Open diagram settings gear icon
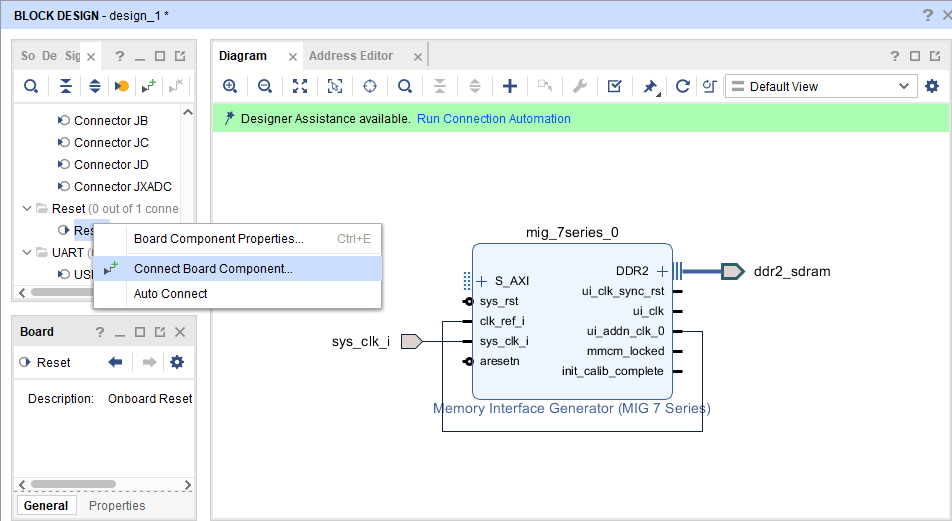The width and height of the screenshot is (952, 521). point(932,86)
